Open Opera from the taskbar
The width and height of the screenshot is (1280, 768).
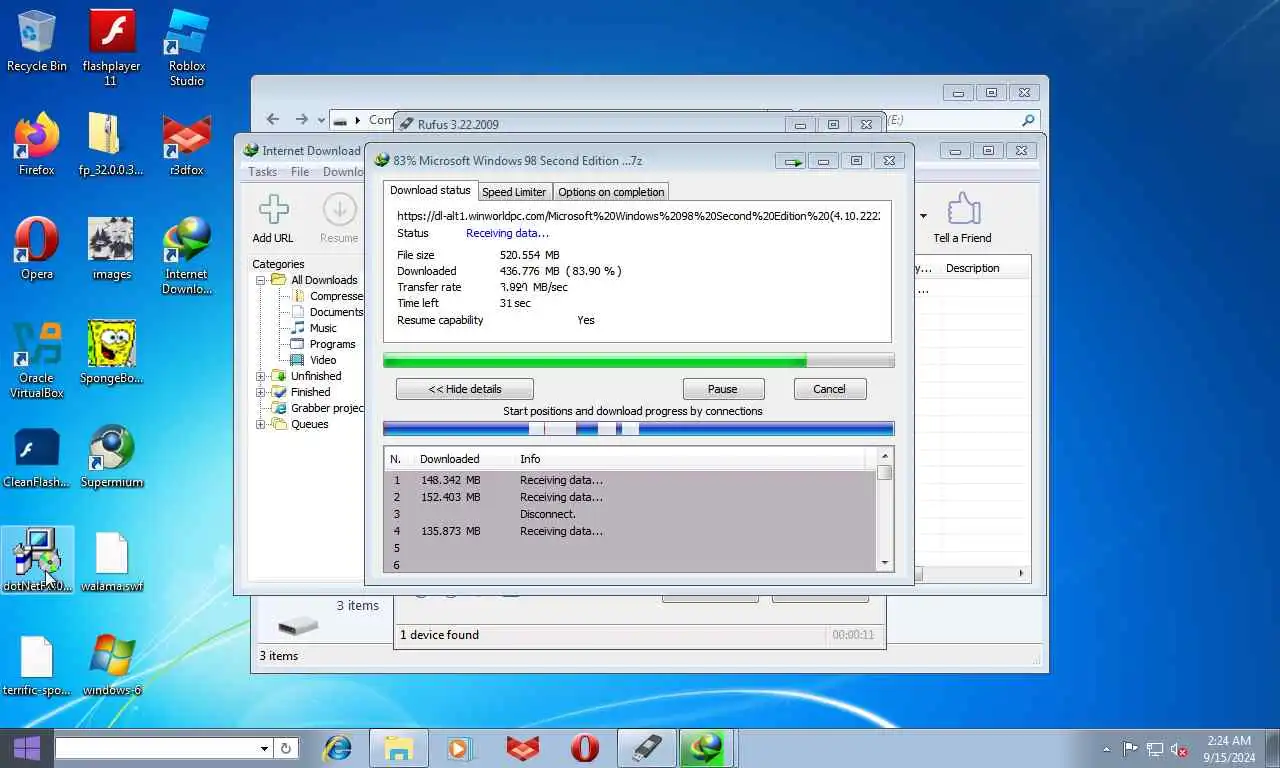click(585, 748)
